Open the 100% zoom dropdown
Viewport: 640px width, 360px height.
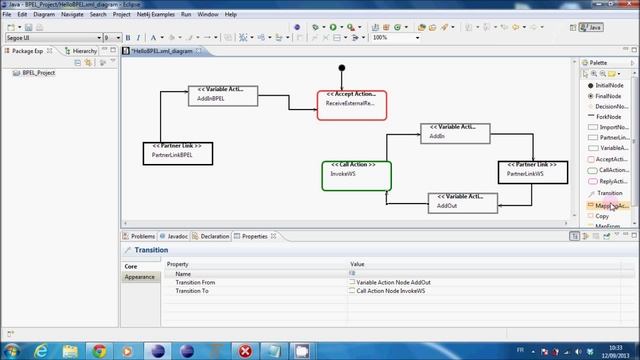(x=417, y=38)
